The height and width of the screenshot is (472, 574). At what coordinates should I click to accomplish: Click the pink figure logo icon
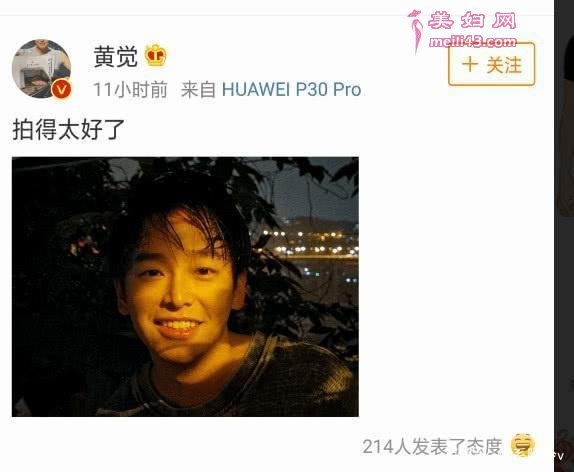[415, 31]
